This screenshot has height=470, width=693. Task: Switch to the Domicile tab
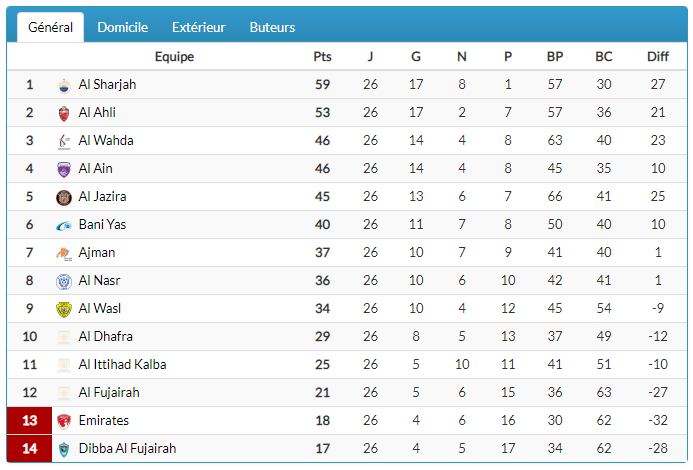pos(123,28)
